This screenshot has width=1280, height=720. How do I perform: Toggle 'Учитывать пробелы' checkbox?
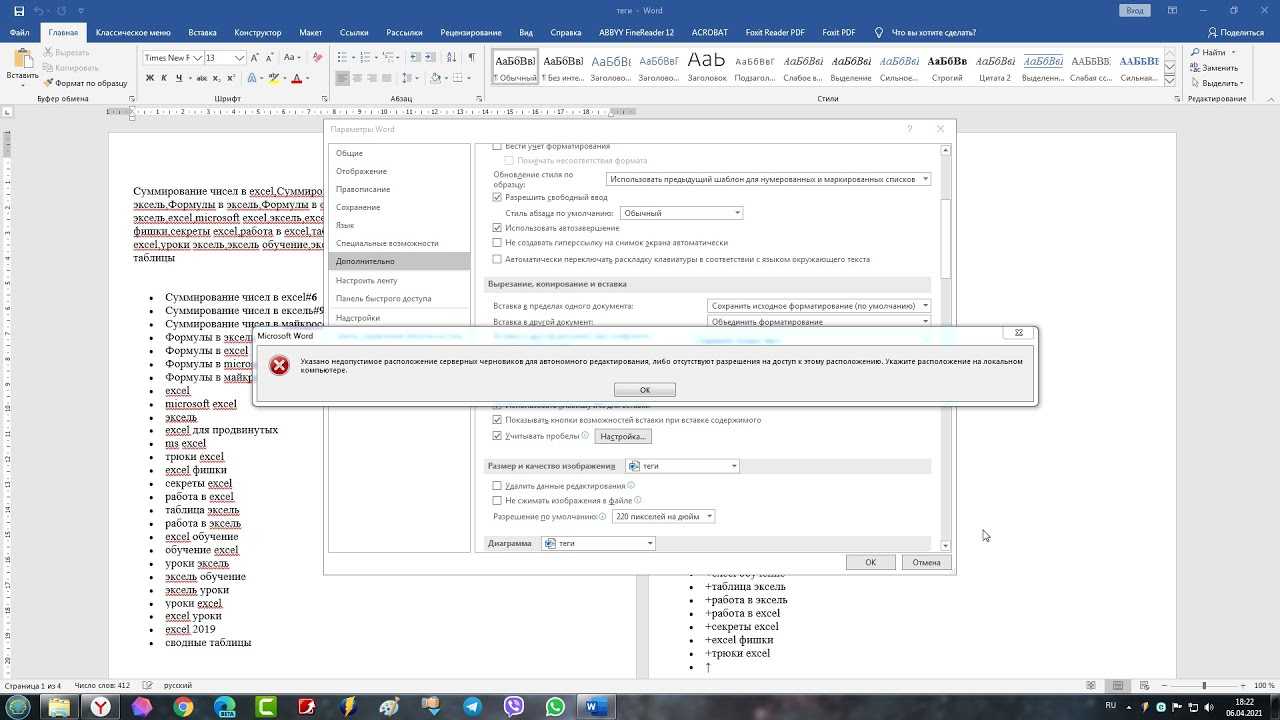click(x=497, y=436)
